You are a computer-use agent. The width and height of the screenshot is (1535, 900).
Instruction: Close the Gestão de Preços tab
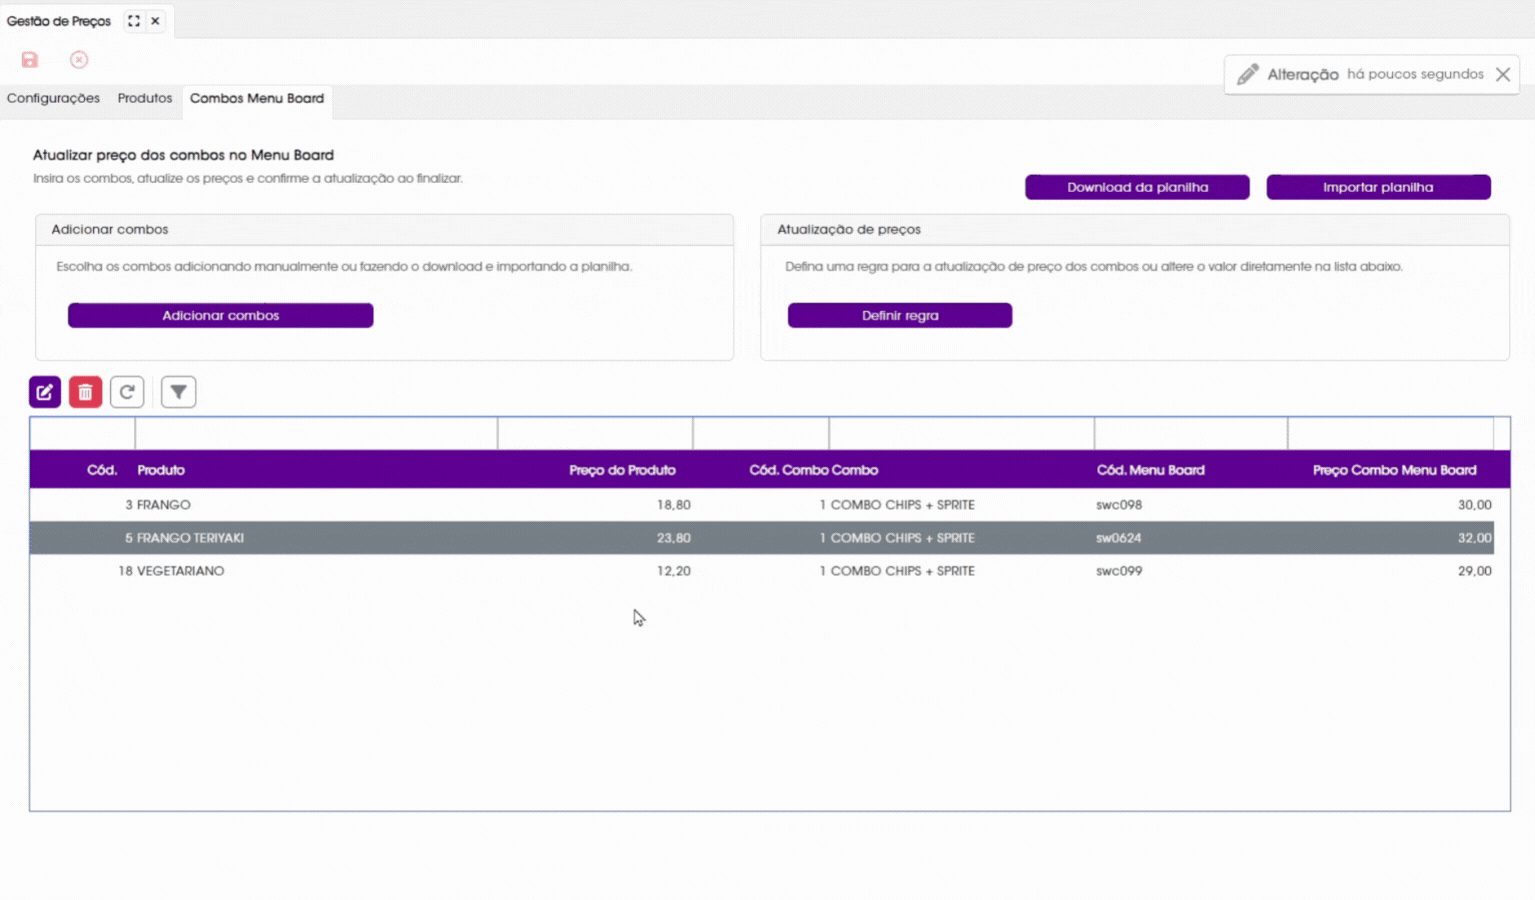click(155, 21)
